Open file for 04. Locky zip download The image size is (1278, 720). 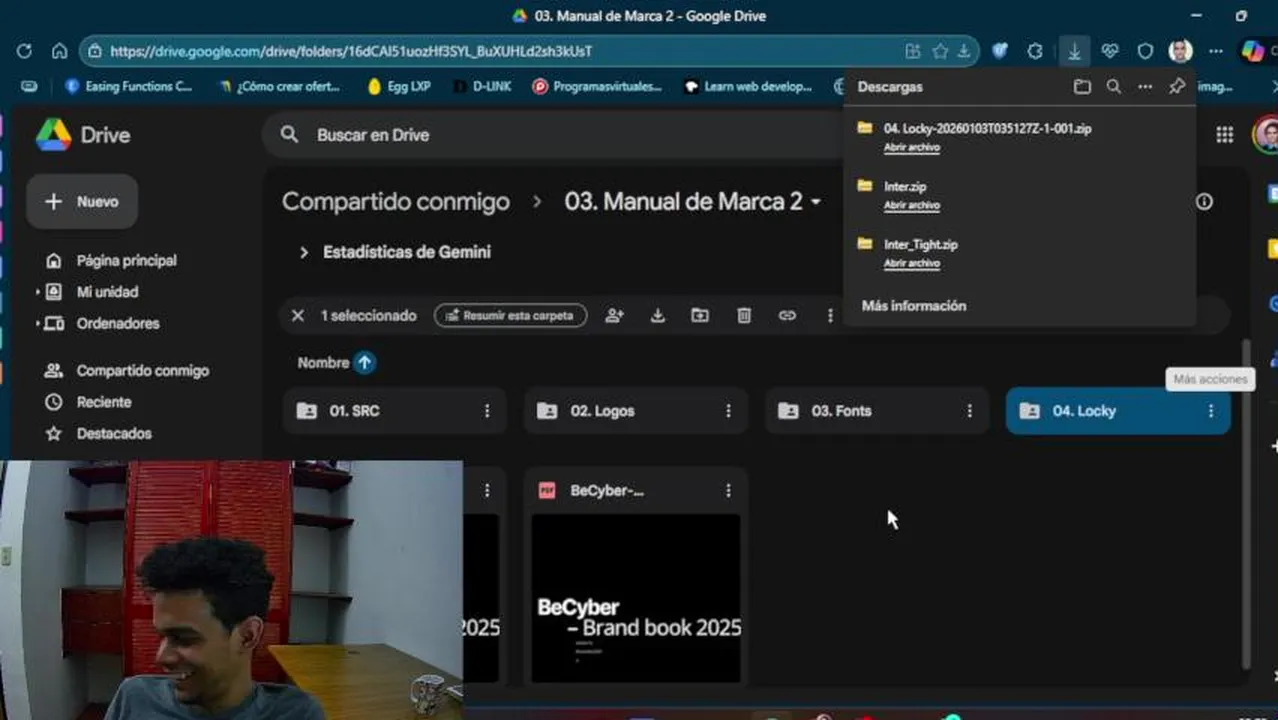[x=911, y=148]
